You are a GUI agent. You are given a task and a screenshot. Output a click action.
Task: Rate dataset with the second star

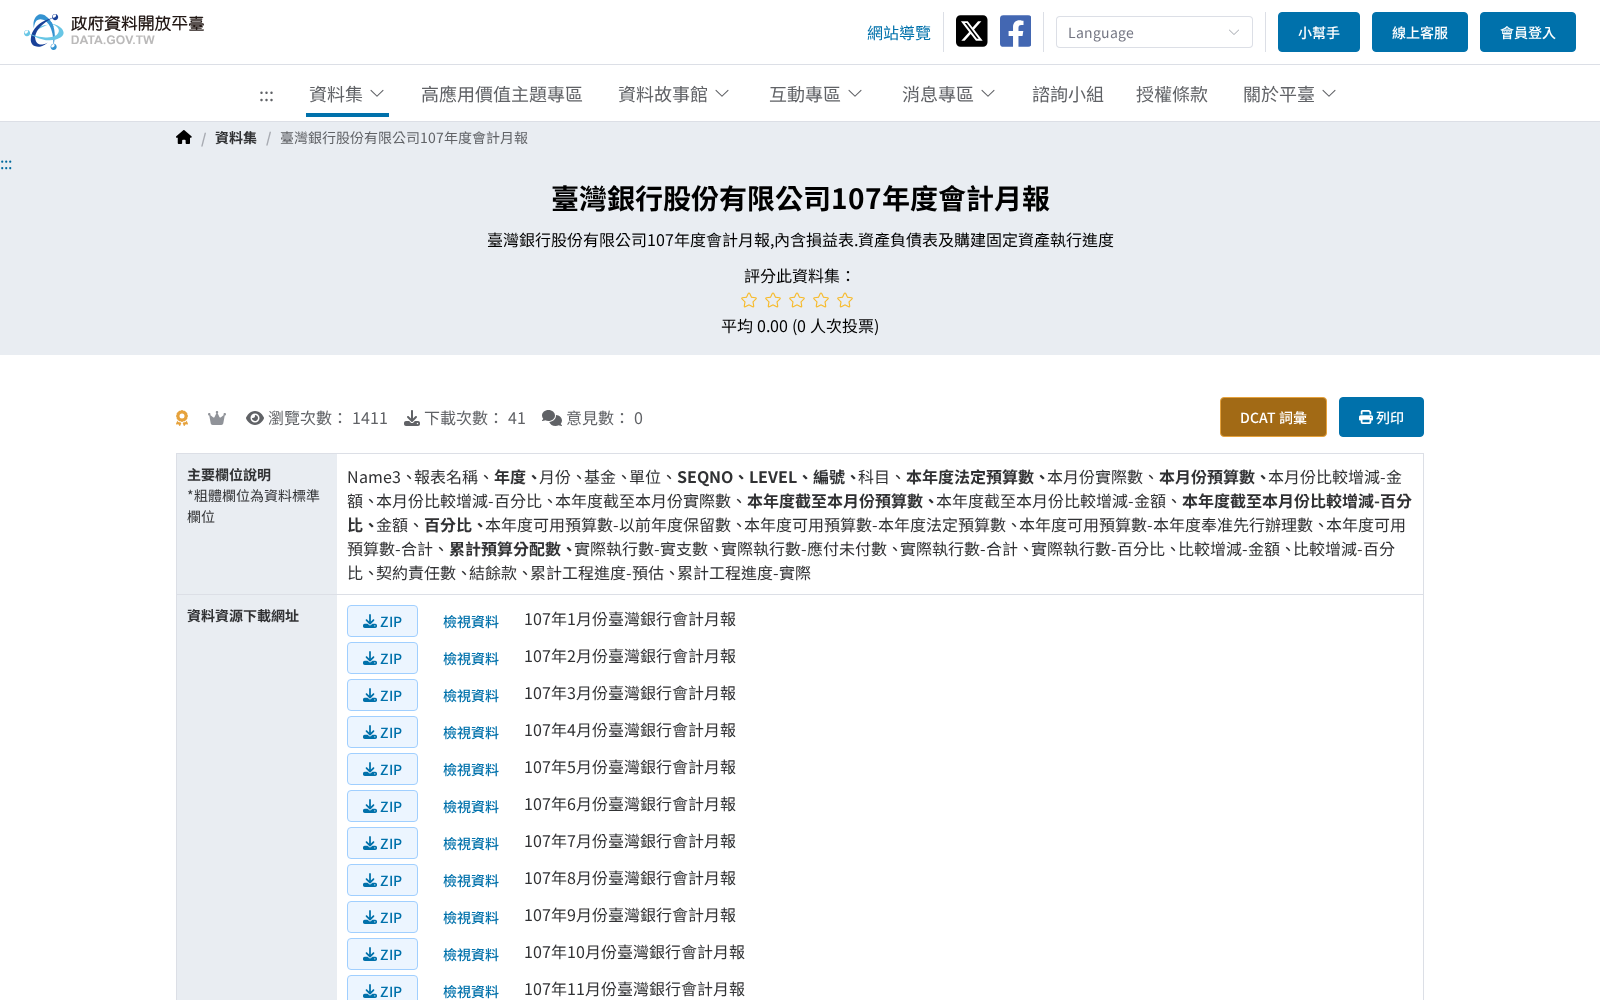point(773,300)
